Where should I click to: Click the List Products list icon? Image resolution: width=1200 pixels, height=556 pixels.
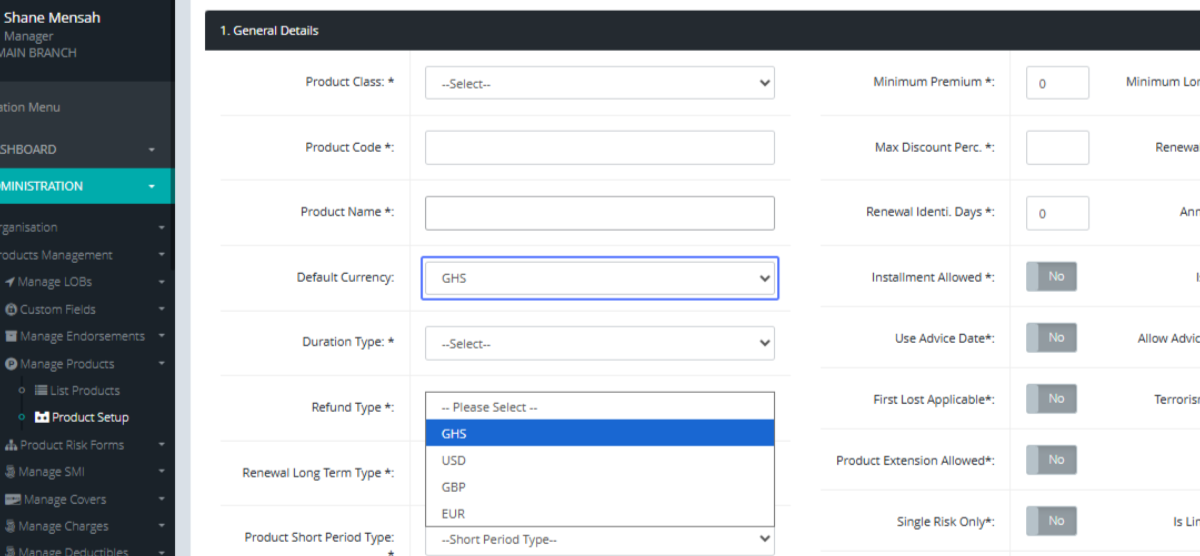[x=42, y=390]
